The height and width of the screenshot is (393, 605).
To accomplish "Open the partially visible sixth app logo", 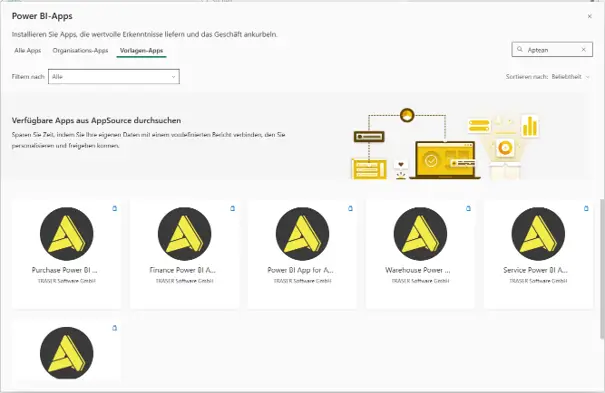I will coord(67,353).
